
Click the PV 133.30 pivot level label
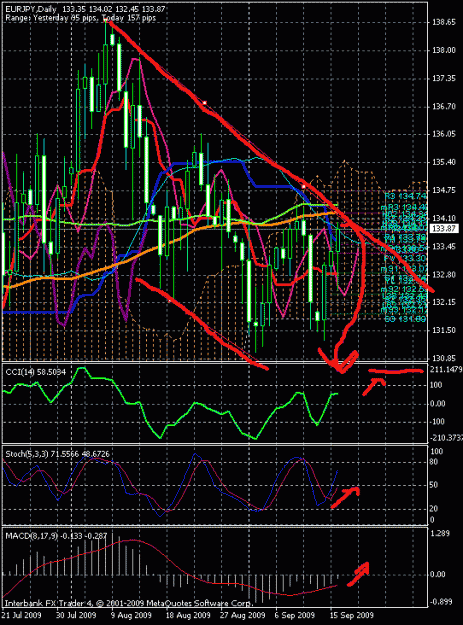[406, 259]
